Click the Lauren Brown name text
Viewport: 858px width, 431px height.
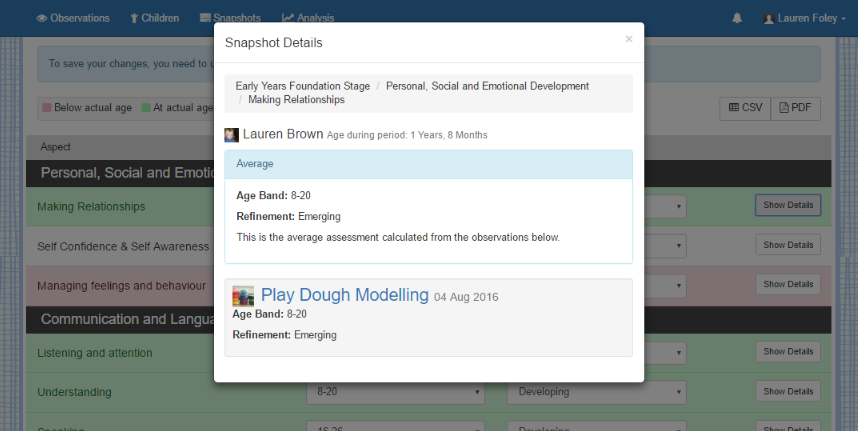pyautogui.click(x=283, y=135)
